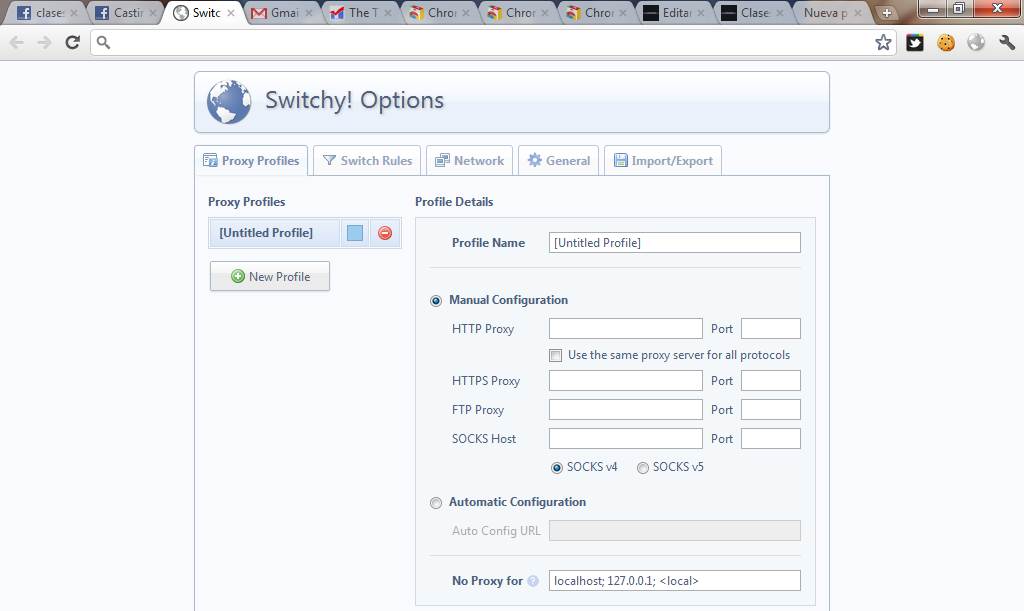Click the bird extension icon in toolbar

pos(915,42)
